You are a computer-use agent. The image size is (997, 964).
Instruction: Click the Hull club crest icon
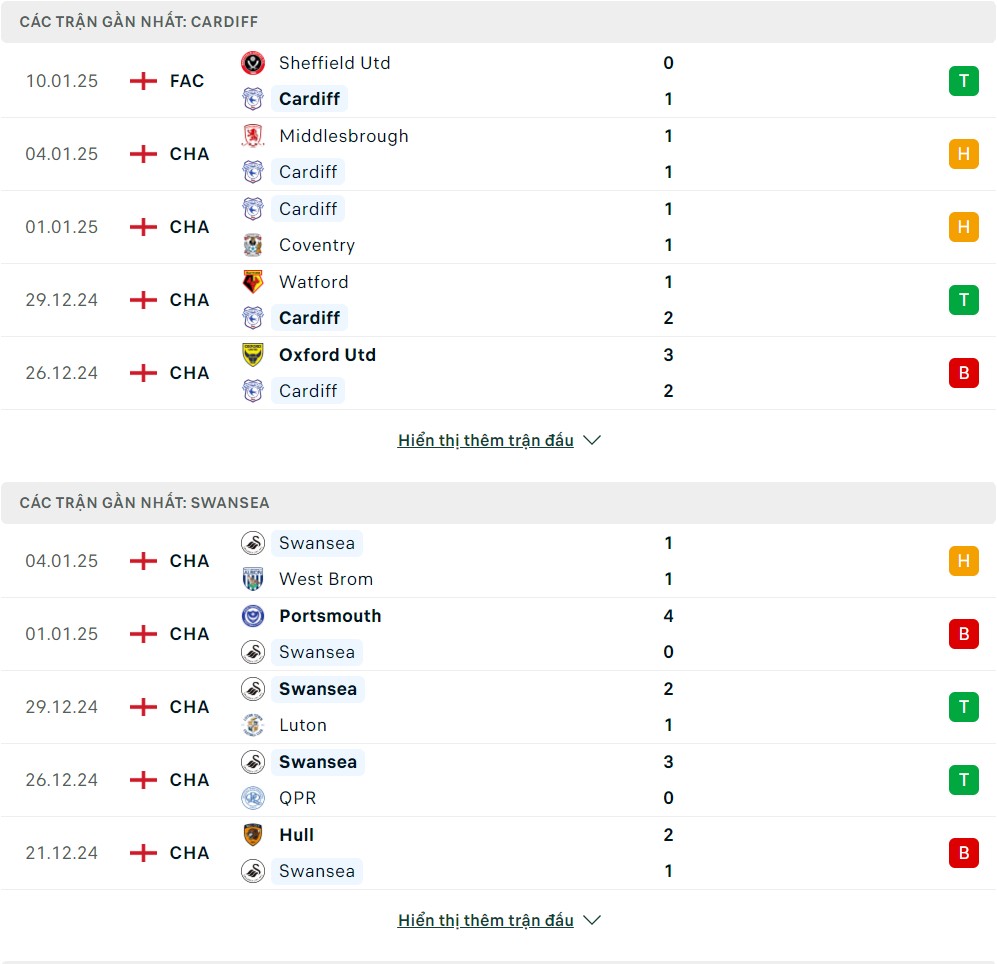(253, 835)
